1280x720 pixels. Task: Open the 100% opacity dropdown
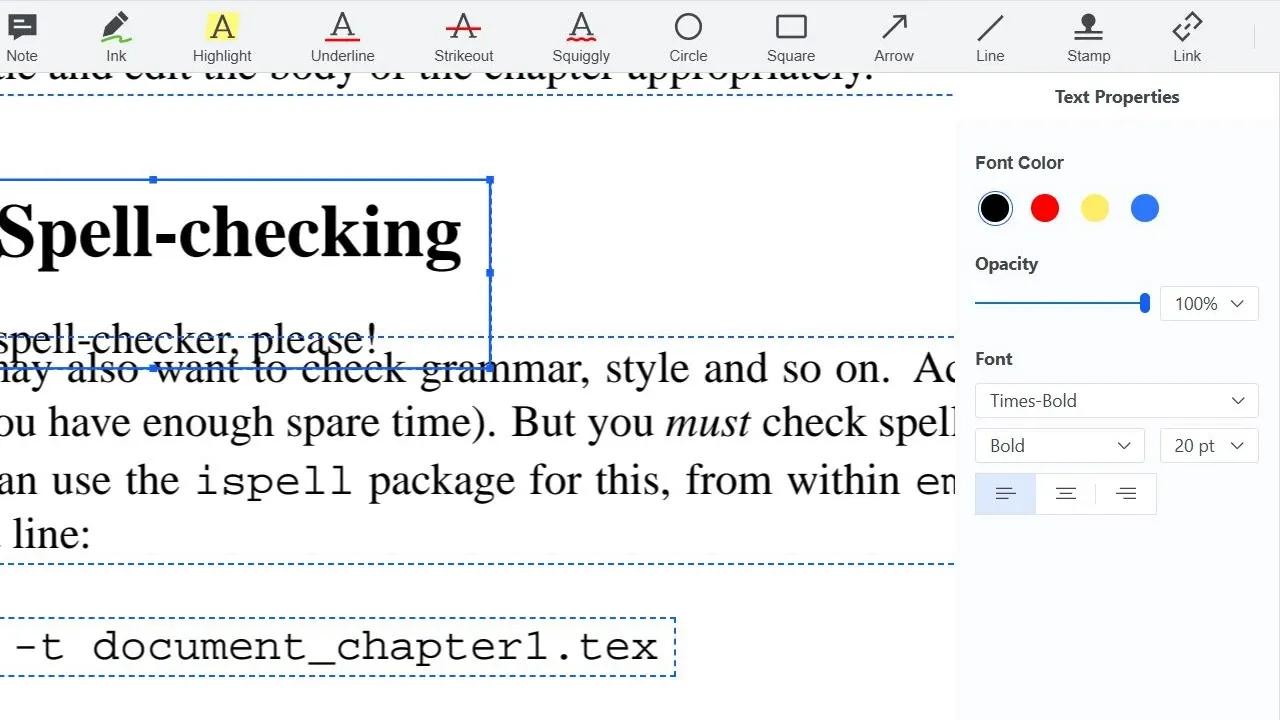[x=1209, y=303]
